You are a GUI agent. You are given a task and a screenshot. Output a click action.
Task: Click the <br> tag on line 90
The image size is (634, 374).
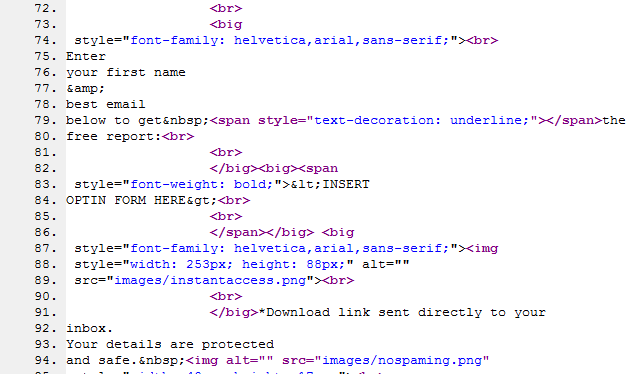[226, 296]
